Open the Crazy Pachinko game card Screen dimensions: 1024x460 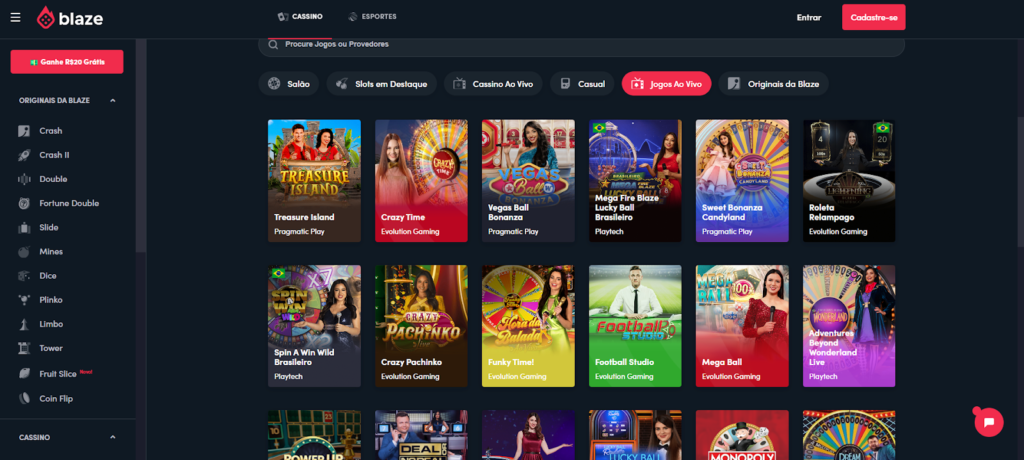point(421,326)
